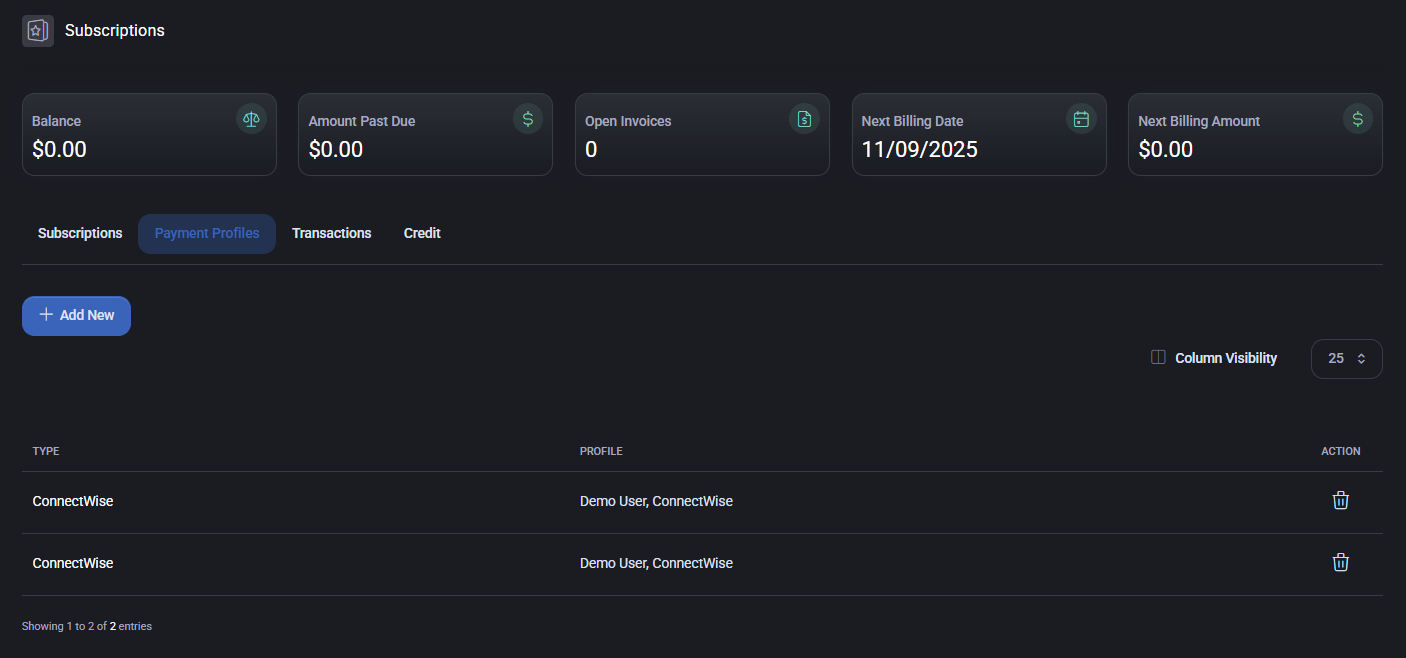The height and width of the screenshot is (658, 1406).
Task: Select the Payment Profiles tab
Action: (207, 234)
